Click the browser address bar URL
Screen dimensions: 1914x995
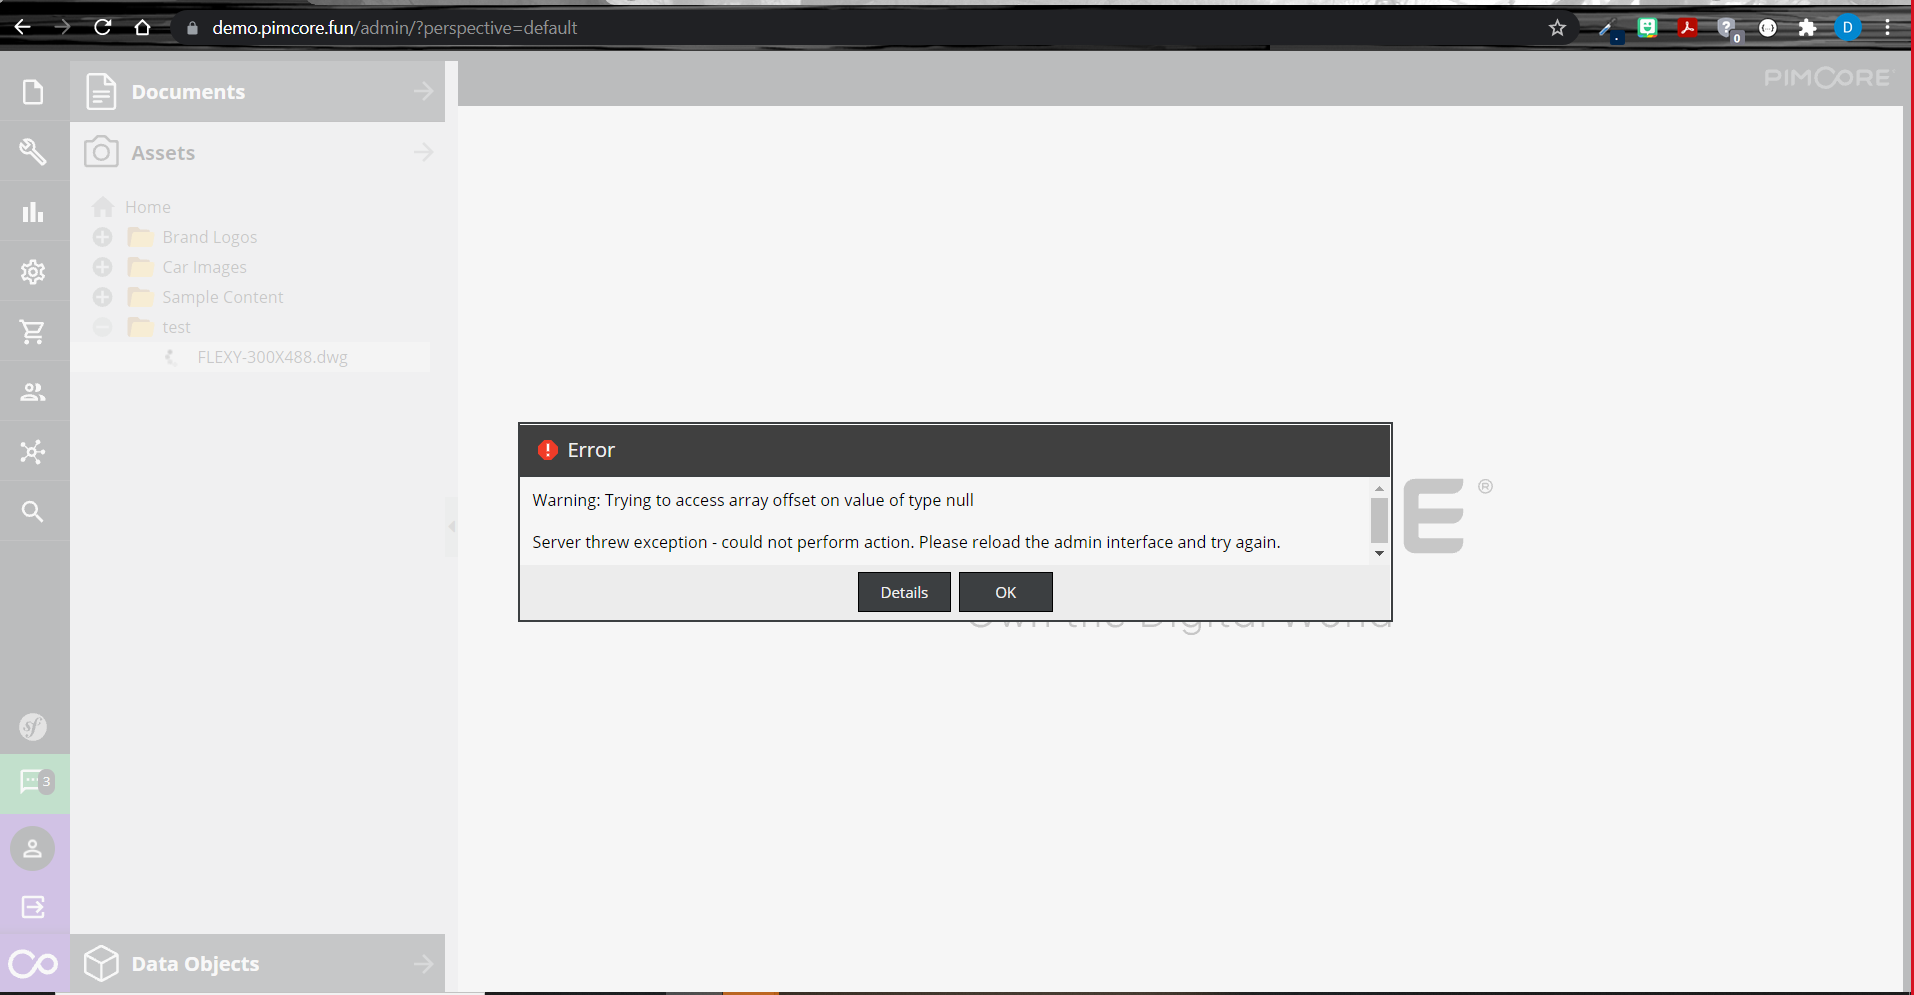pos(395,28)
